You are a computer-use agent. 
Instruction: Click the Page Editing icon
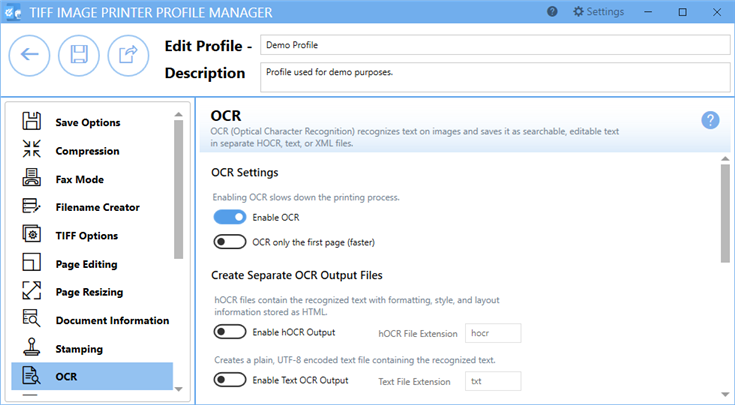pyautogui.click(x=31, y=262)
